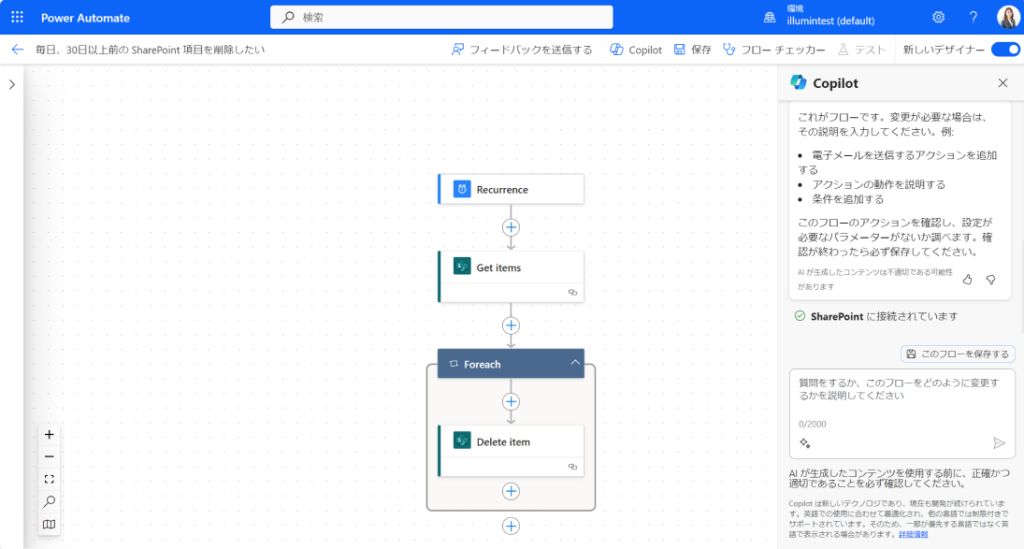Click the このフローを保存する button
The width and height of the screenshot is (1024, 549).
pyautogui.click(x=958, y=354)
